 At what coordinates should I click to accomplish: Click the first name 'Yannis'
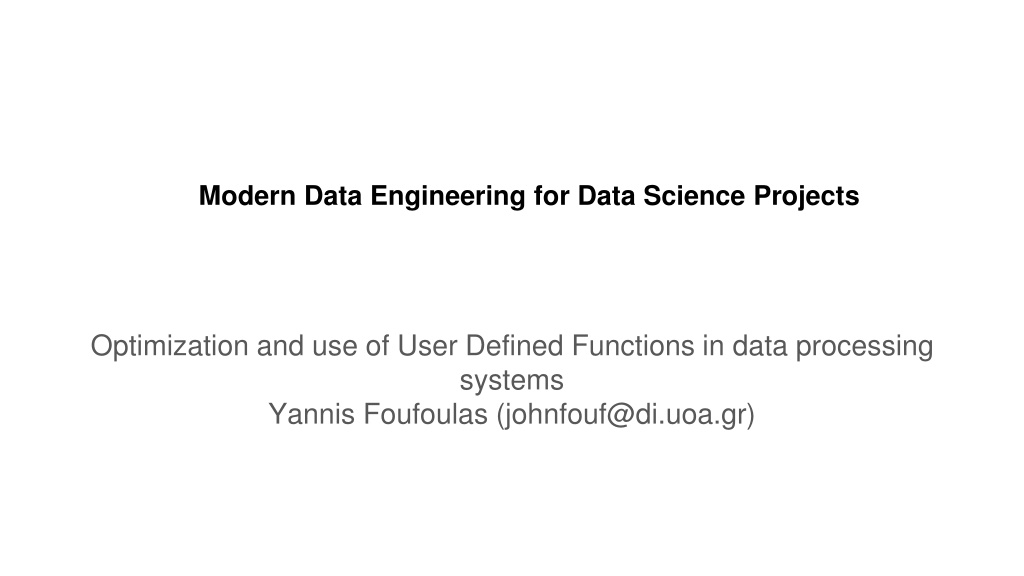tap(312, 414)
